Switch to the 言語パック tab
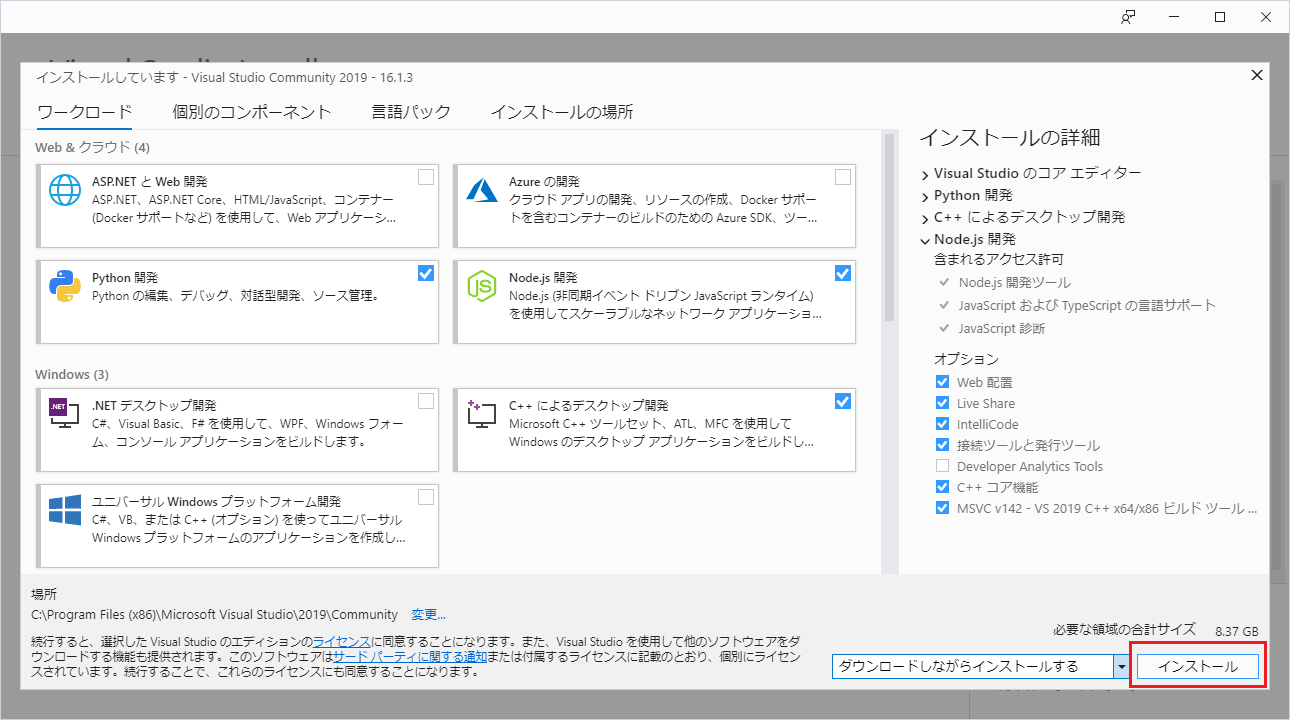The height and width of the screenshot is (720, 1290). pos(411,112)
